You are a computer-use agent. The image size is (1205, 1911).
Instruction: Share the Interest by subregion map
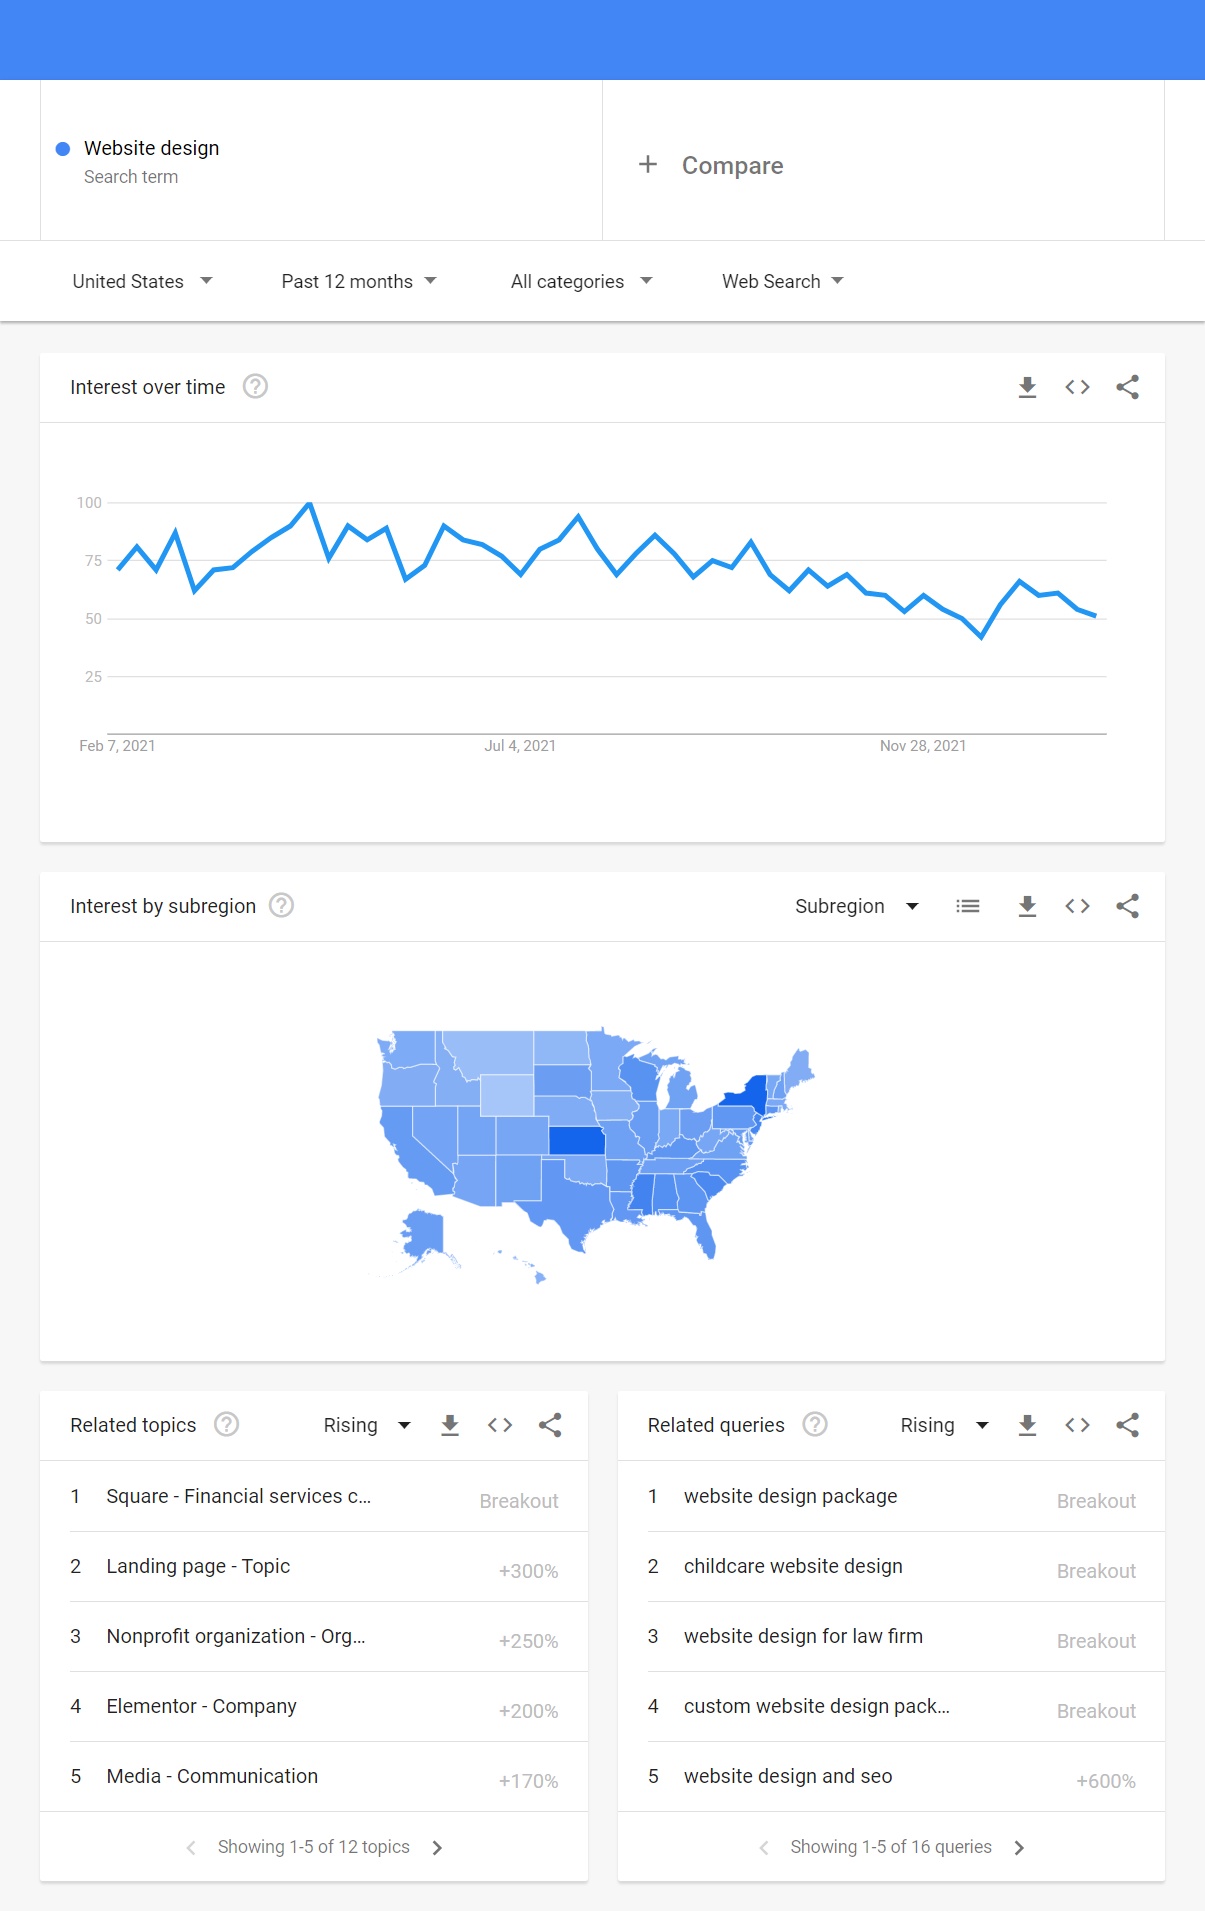point(1128,906)
